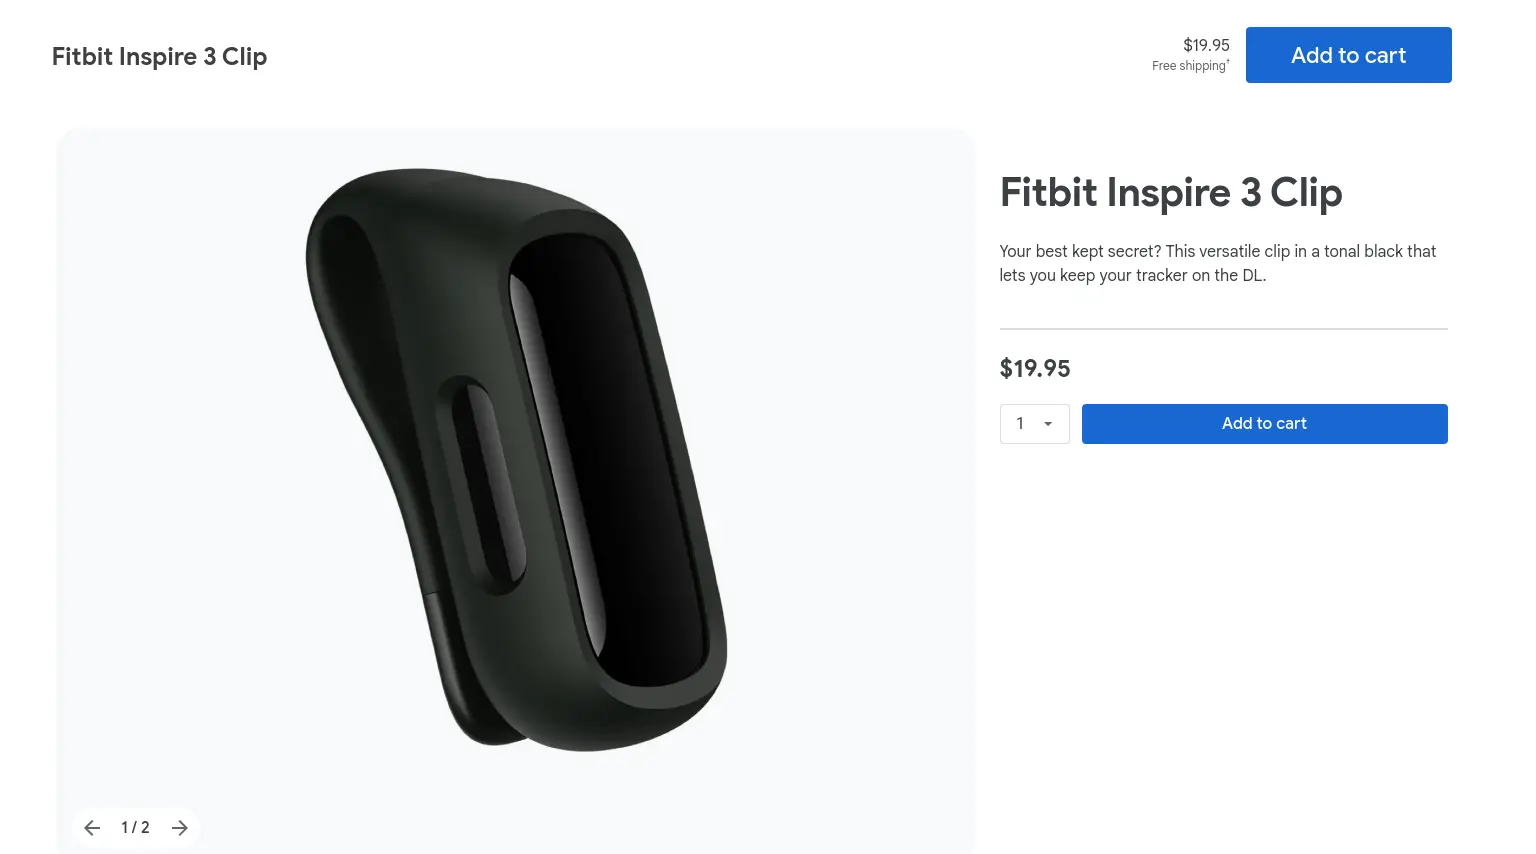Click the footnote asterisk after Free shipping
The image size is (1536, 854).
coord(1228,62)
